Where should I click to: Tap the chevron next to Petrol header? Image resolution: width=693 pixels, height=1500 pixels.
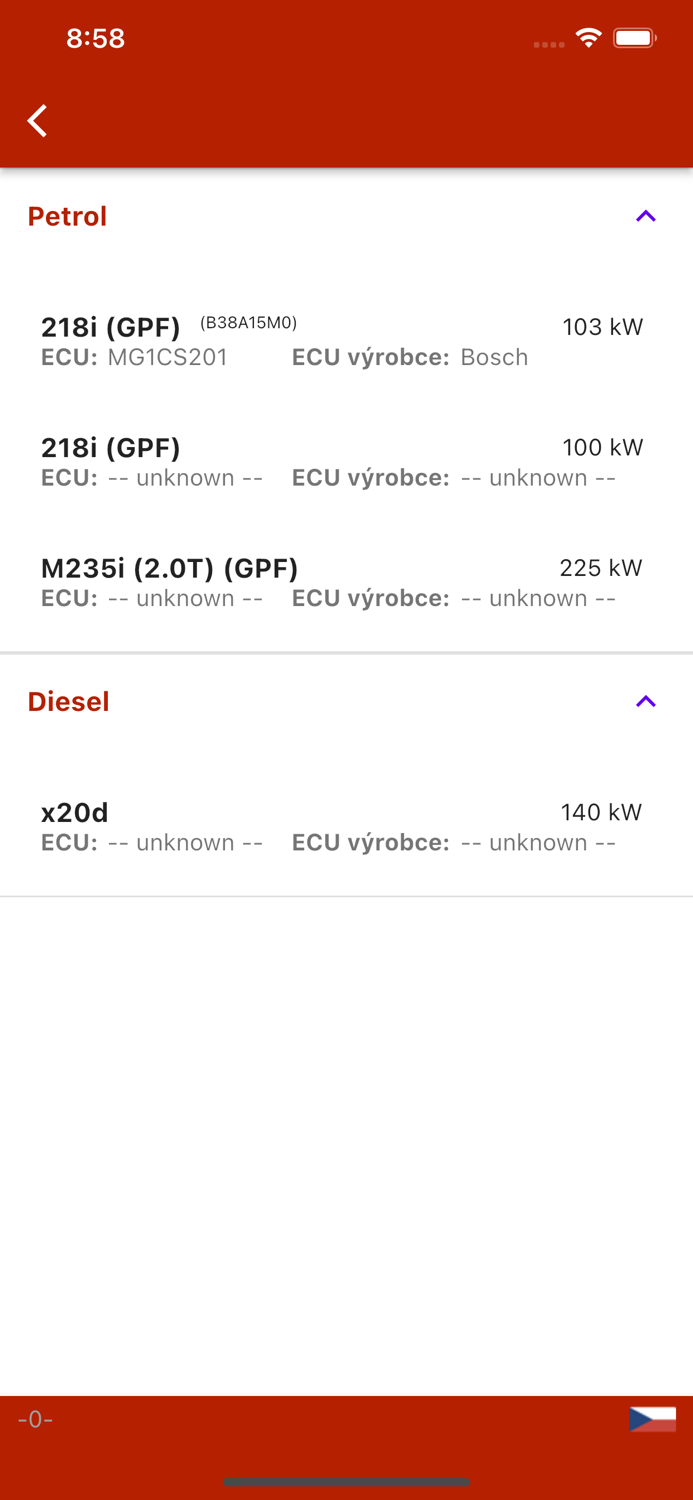point(645,215)
